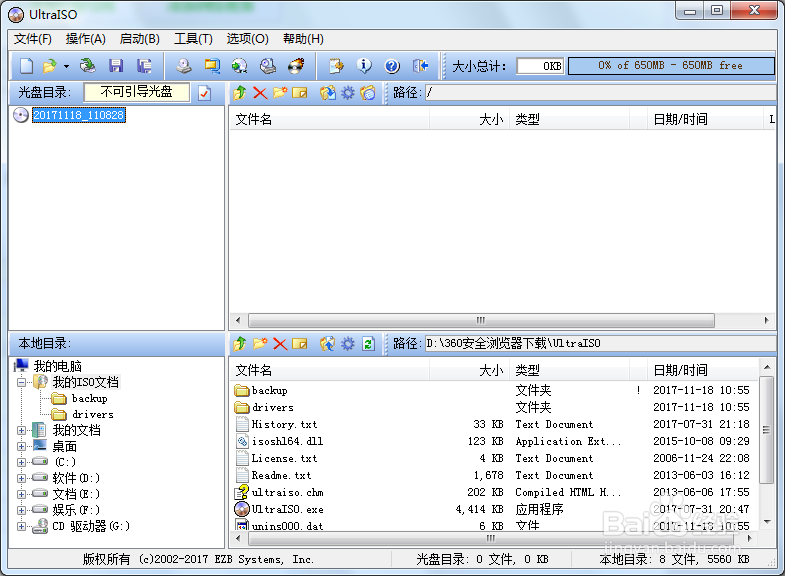
Task: Click Add Files icon in disc pane
Action: [x=327, y=93]
